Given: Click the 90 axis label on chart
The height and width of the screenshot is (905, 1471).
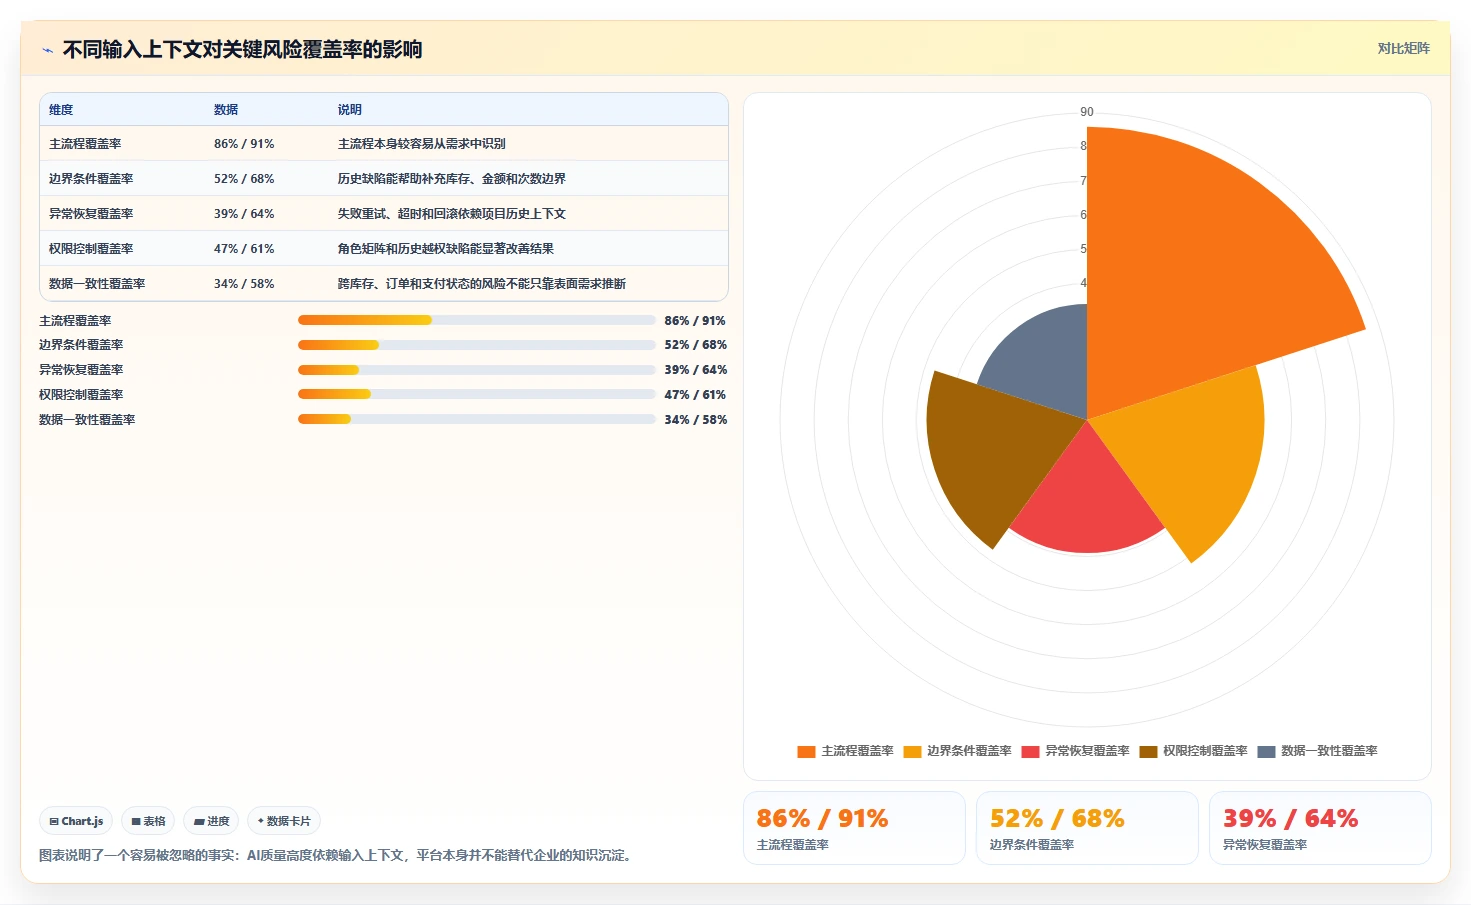Looking at the screenshot, I should pyautogui.click(x=1087, y=112).
